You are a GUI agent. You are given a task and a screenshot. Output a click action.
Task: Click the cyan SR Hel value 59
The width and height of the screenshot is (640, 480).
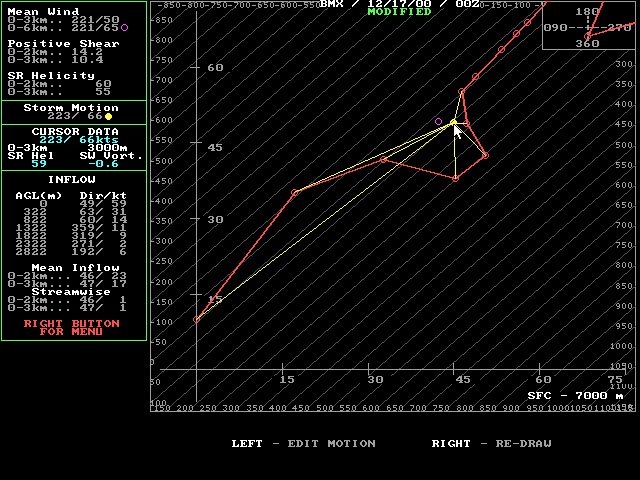pyautogui.click(x=39, y=164)
